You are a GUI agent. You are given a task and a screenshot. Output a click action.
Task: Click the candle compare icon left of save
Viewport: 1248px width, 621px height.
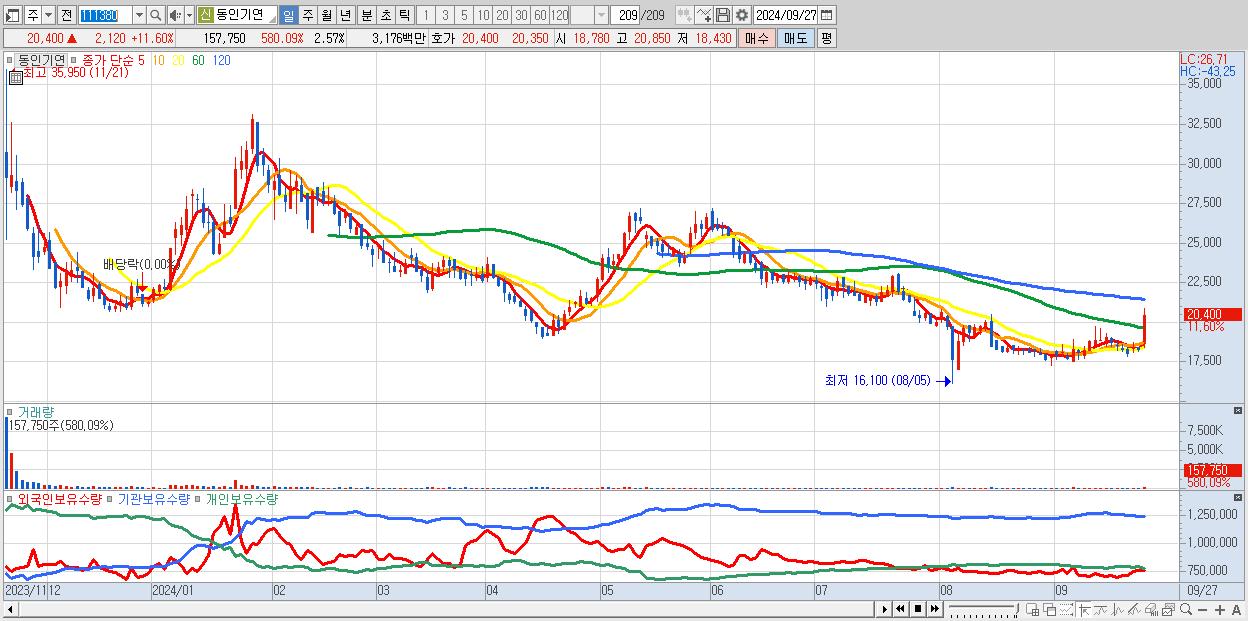tap(684, 15)
